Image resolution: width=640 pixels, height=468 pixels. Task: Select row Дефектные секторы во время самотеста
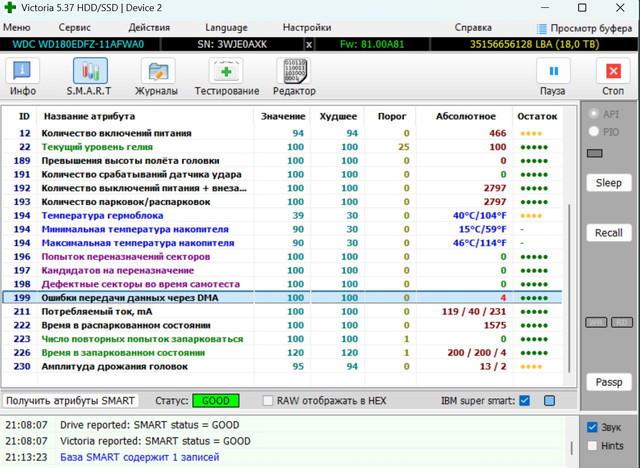[x=282, y=284]
